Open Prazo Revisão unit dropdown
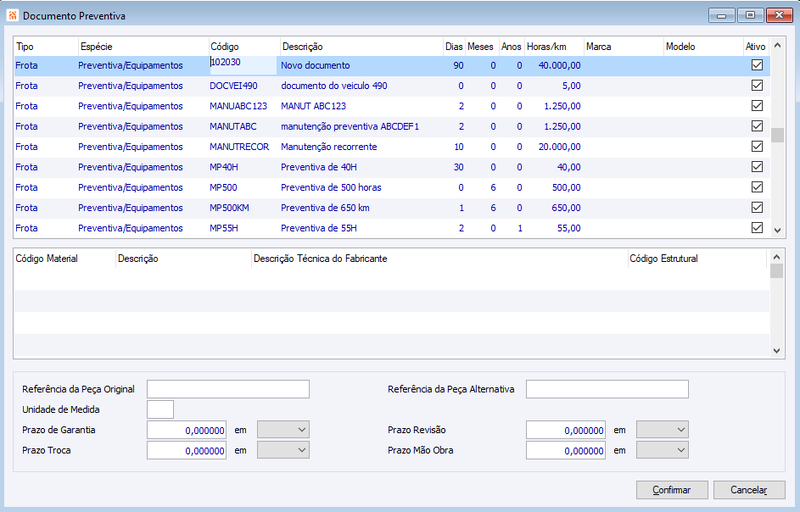 coord(662,430)
